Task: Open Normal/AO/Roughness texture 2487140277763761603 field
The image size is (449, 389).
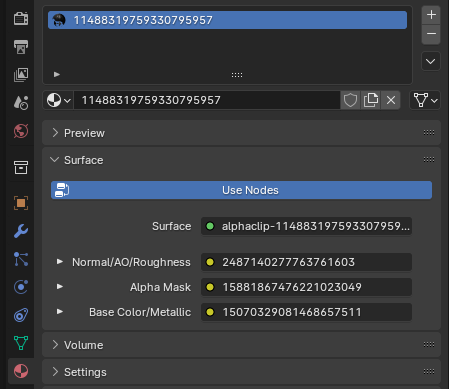Action: pos(306,262)
